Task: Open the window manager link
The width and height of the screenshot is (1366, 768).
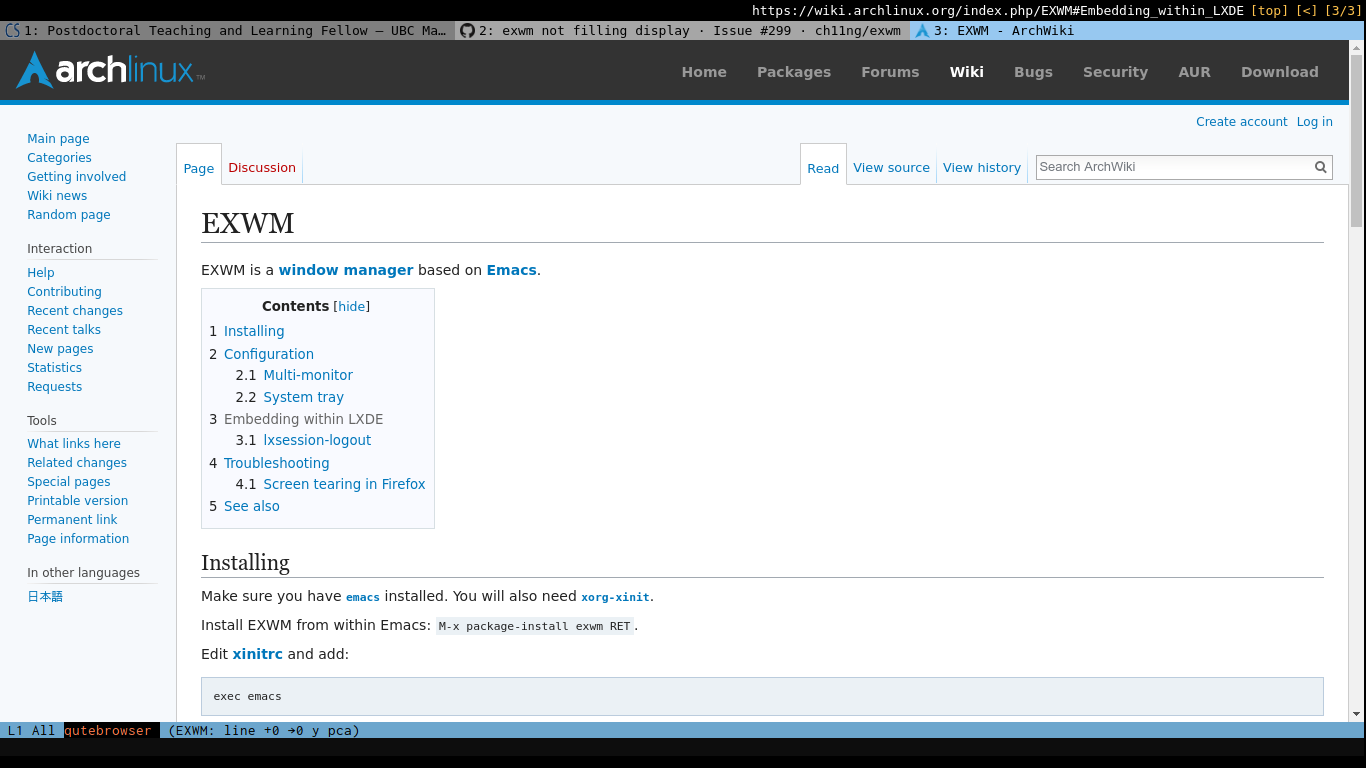Action: coord(346,269)
